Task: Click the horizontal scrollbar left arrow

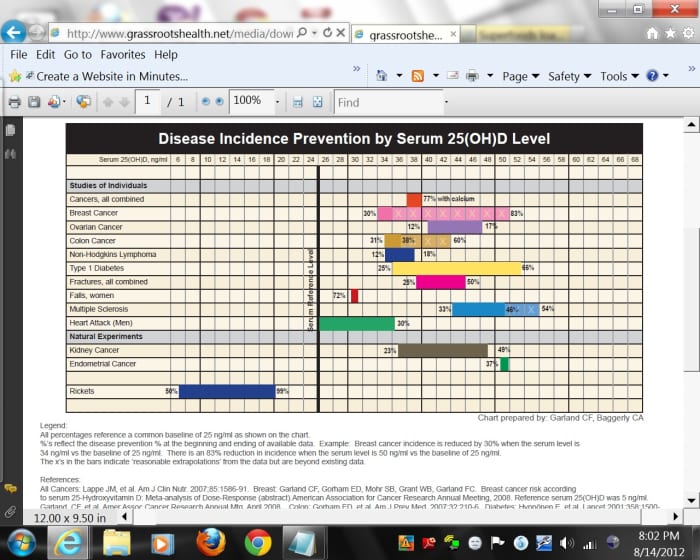Action: 125,517
